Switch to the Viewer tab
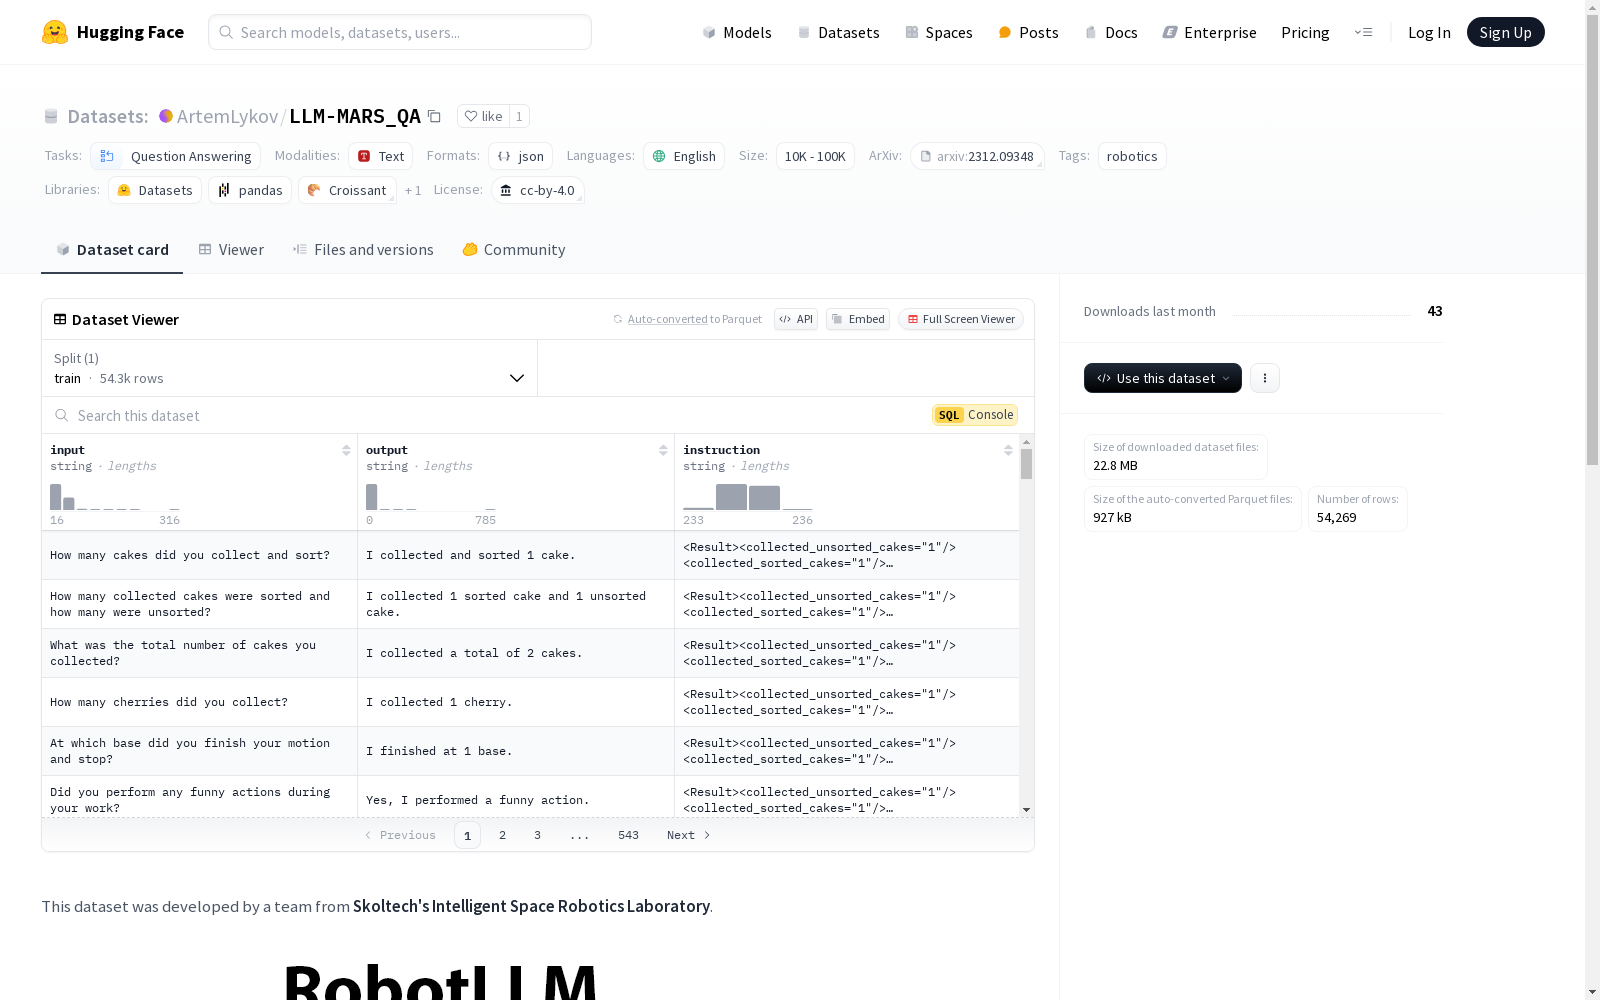The image size is (1600, 1000). [231, 249]
